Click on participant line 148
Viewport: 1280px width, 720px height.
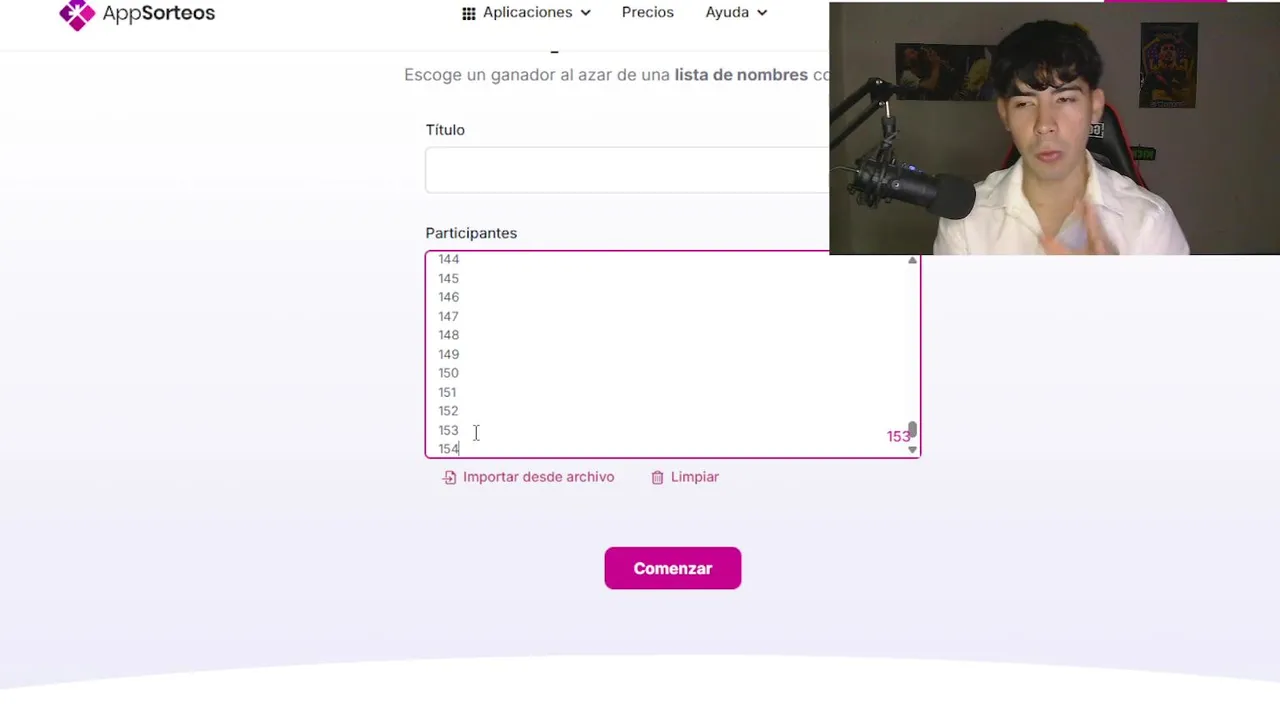coord(448,335)
